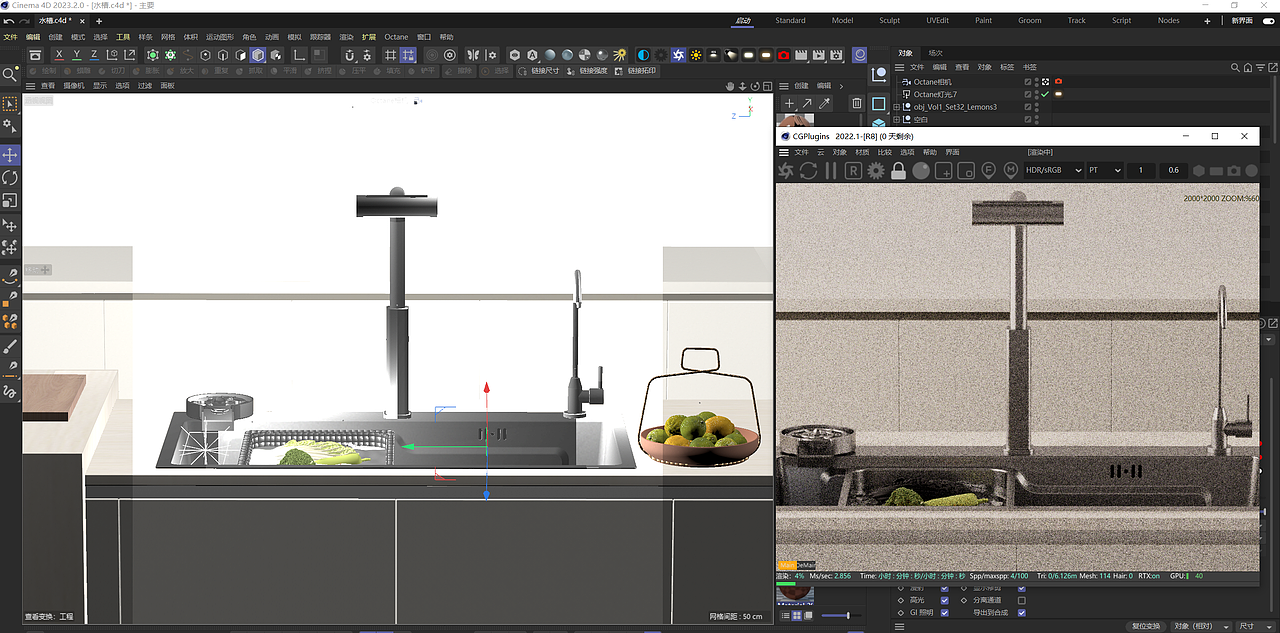Delete material with trash icon
Viewport: 1280px width, 633px height.
coord(857,103)
